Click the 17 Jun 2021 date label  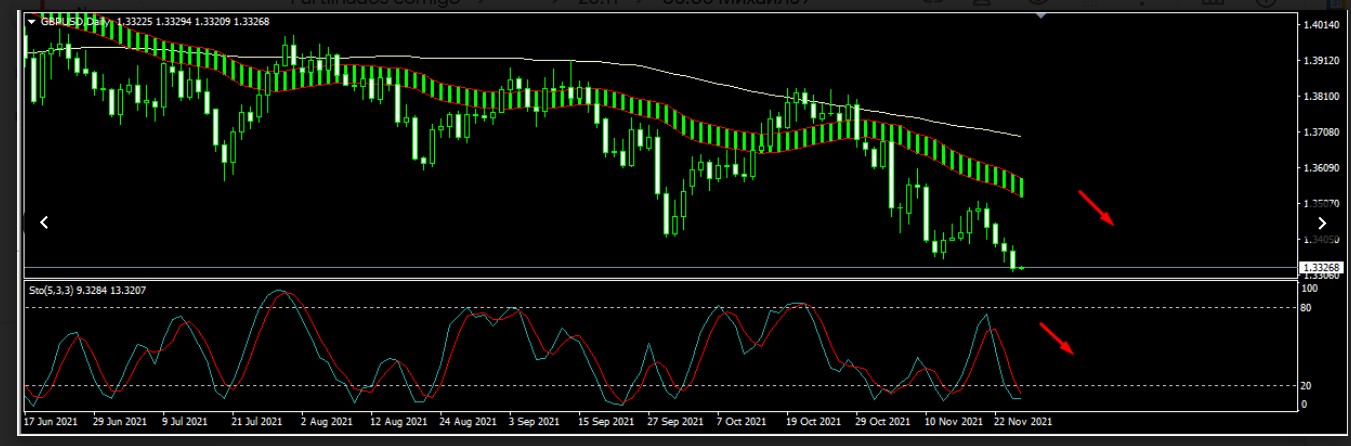[x=50, y=422]
